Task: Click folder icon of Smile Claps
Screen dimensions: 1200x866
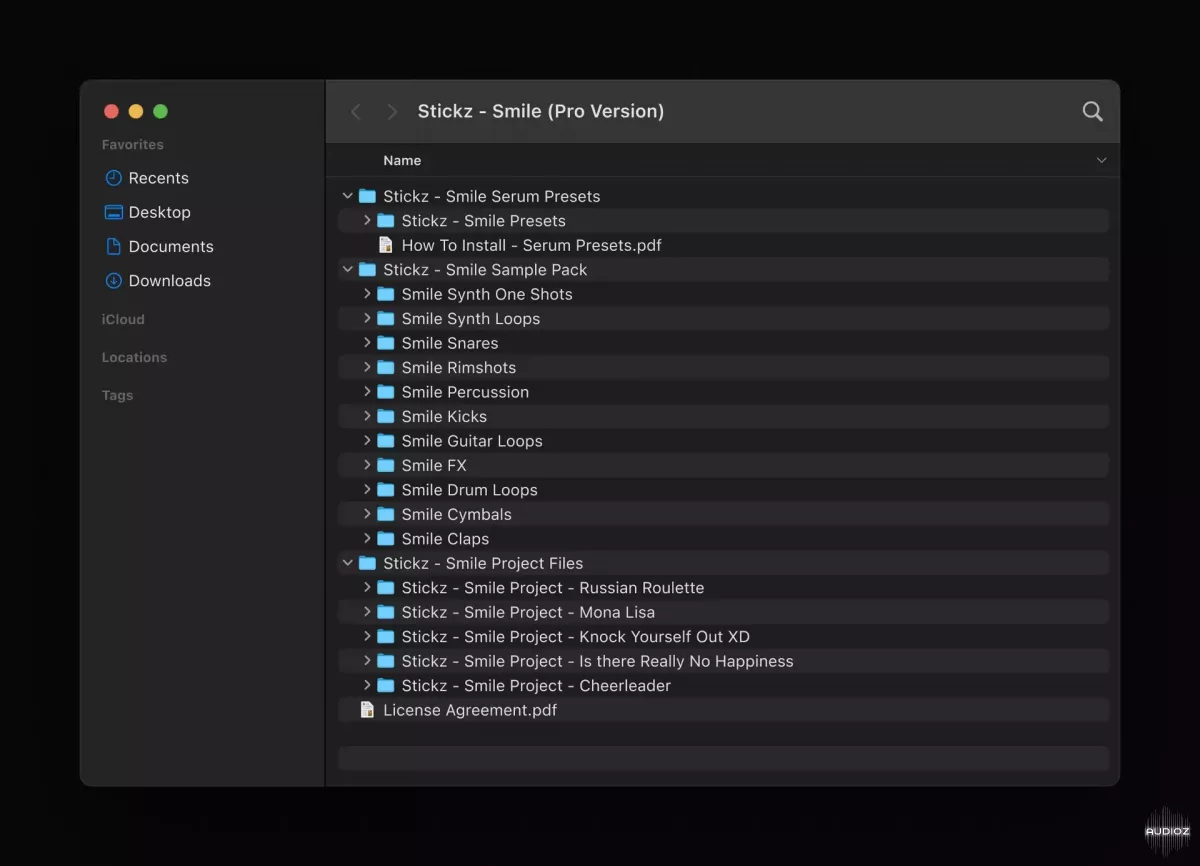Action: point(386,539)
